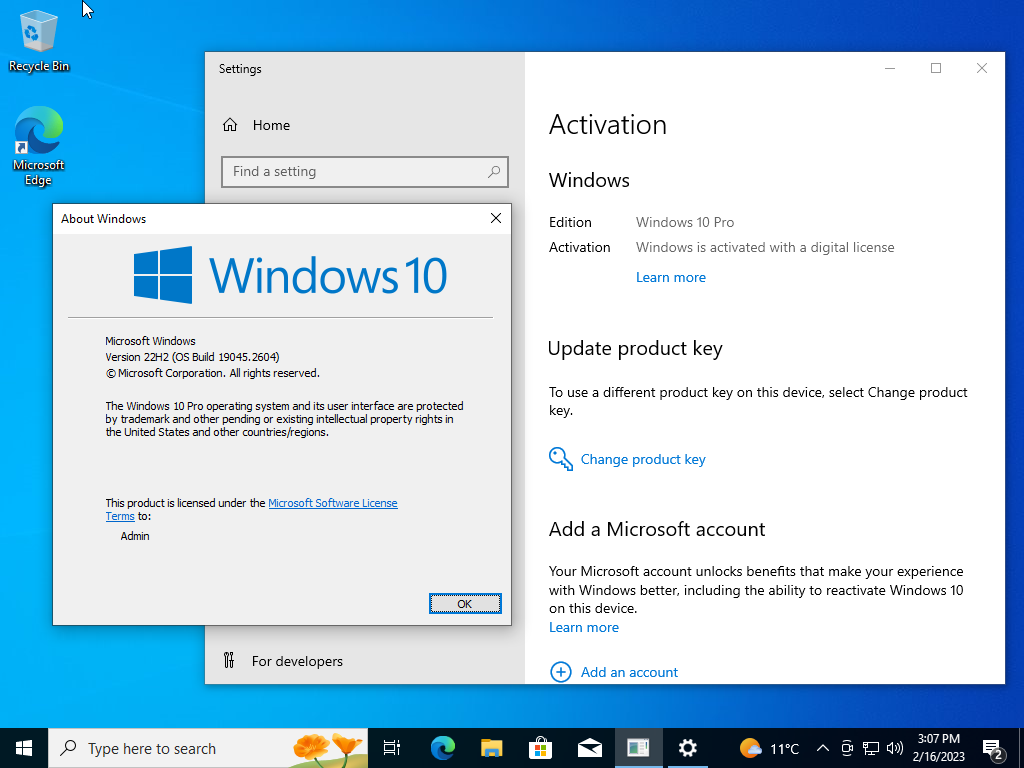Open File Explorer from the taskbar

[491, 748]
